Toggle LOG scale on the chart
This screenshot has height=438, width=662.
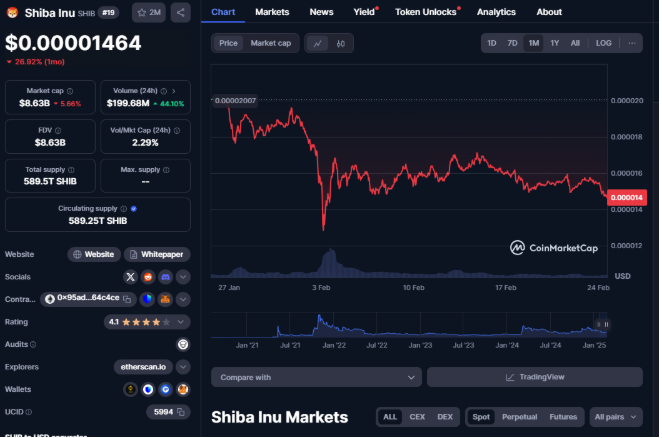(604, 44)
